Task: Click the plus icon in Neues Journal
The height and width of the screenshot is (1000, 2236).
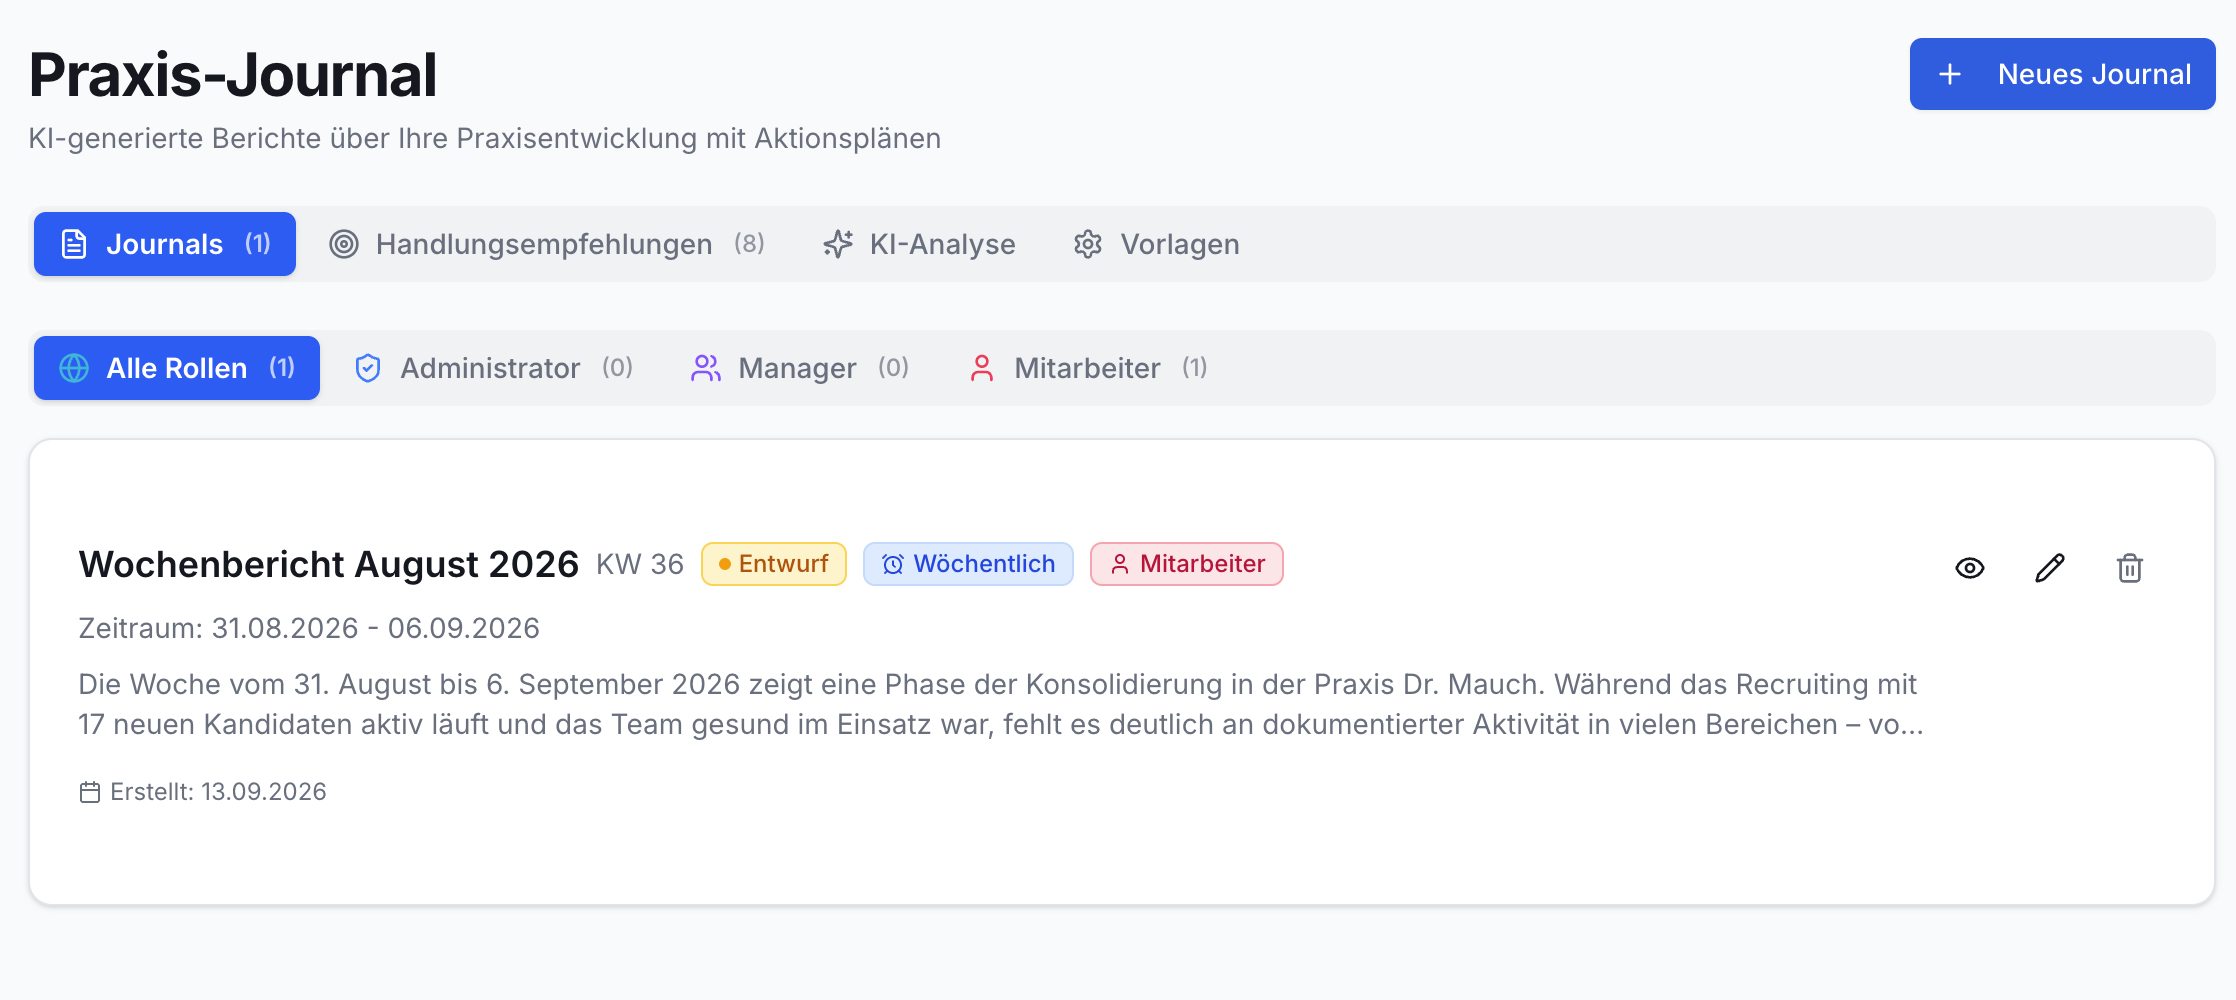Action: (x=1950, y=74)
